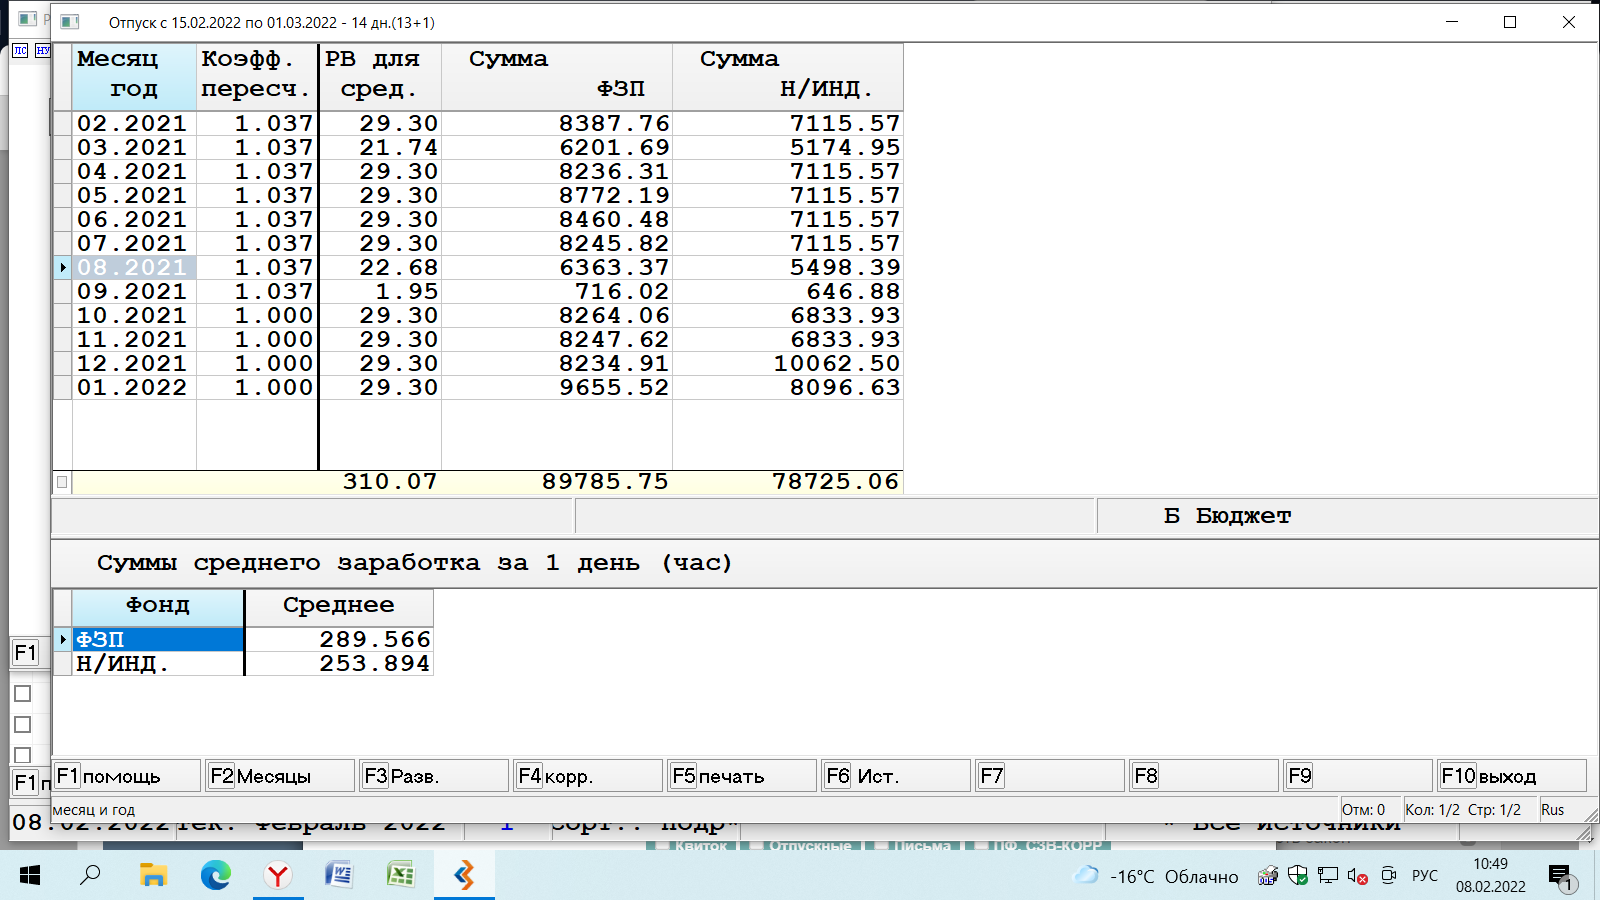Click the F1 button in left background panel
The image size is (1600, 900).
25,653
